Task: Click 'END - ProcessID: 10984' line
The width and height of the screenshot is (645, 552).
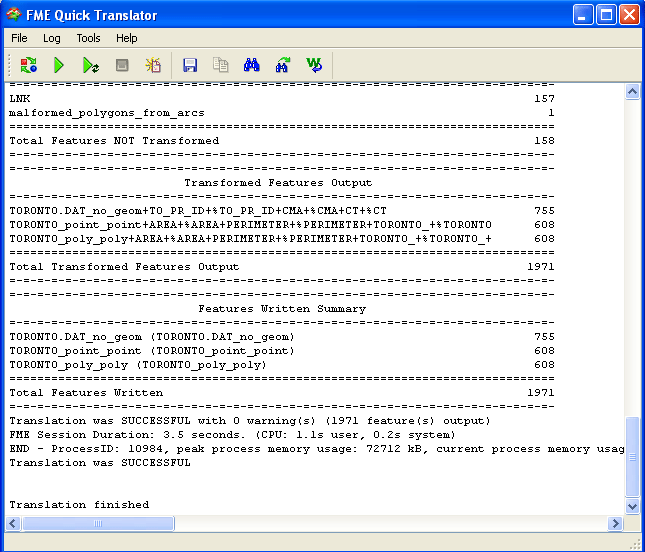Action: pos(317,449)
